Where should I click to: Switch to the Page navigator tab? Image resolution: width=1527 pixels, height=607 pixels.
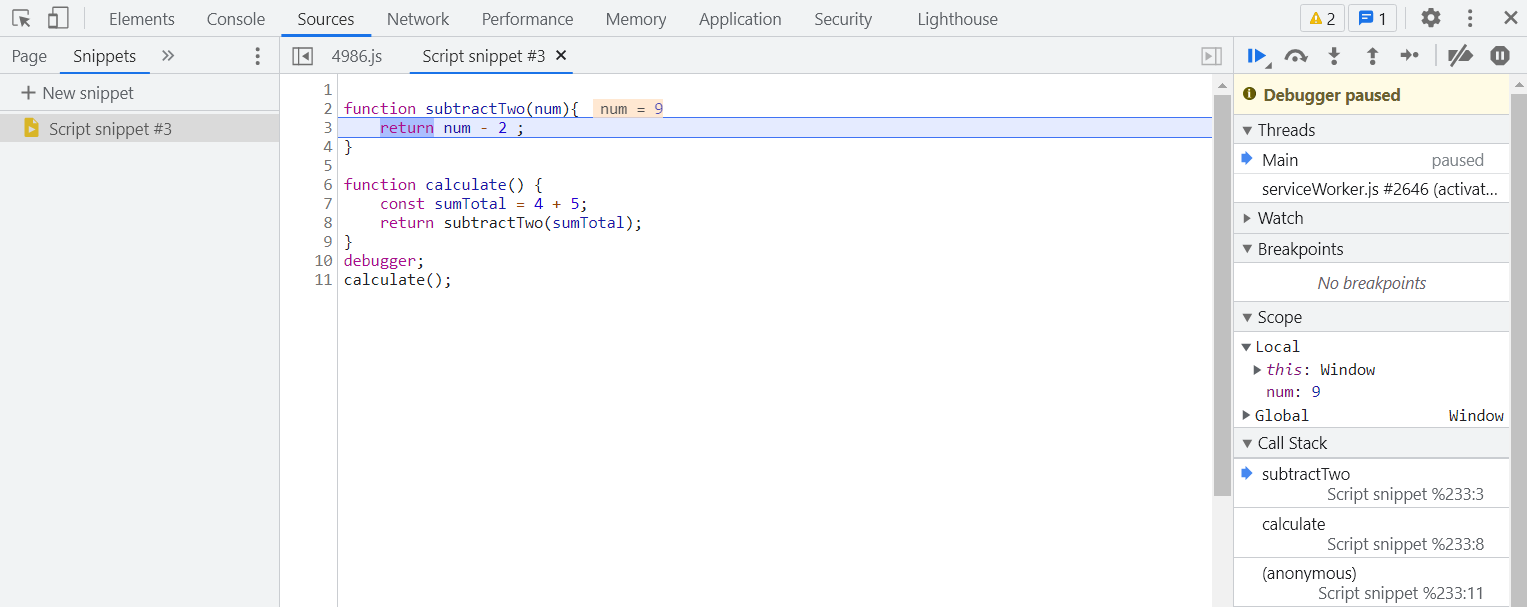(30, 56)
